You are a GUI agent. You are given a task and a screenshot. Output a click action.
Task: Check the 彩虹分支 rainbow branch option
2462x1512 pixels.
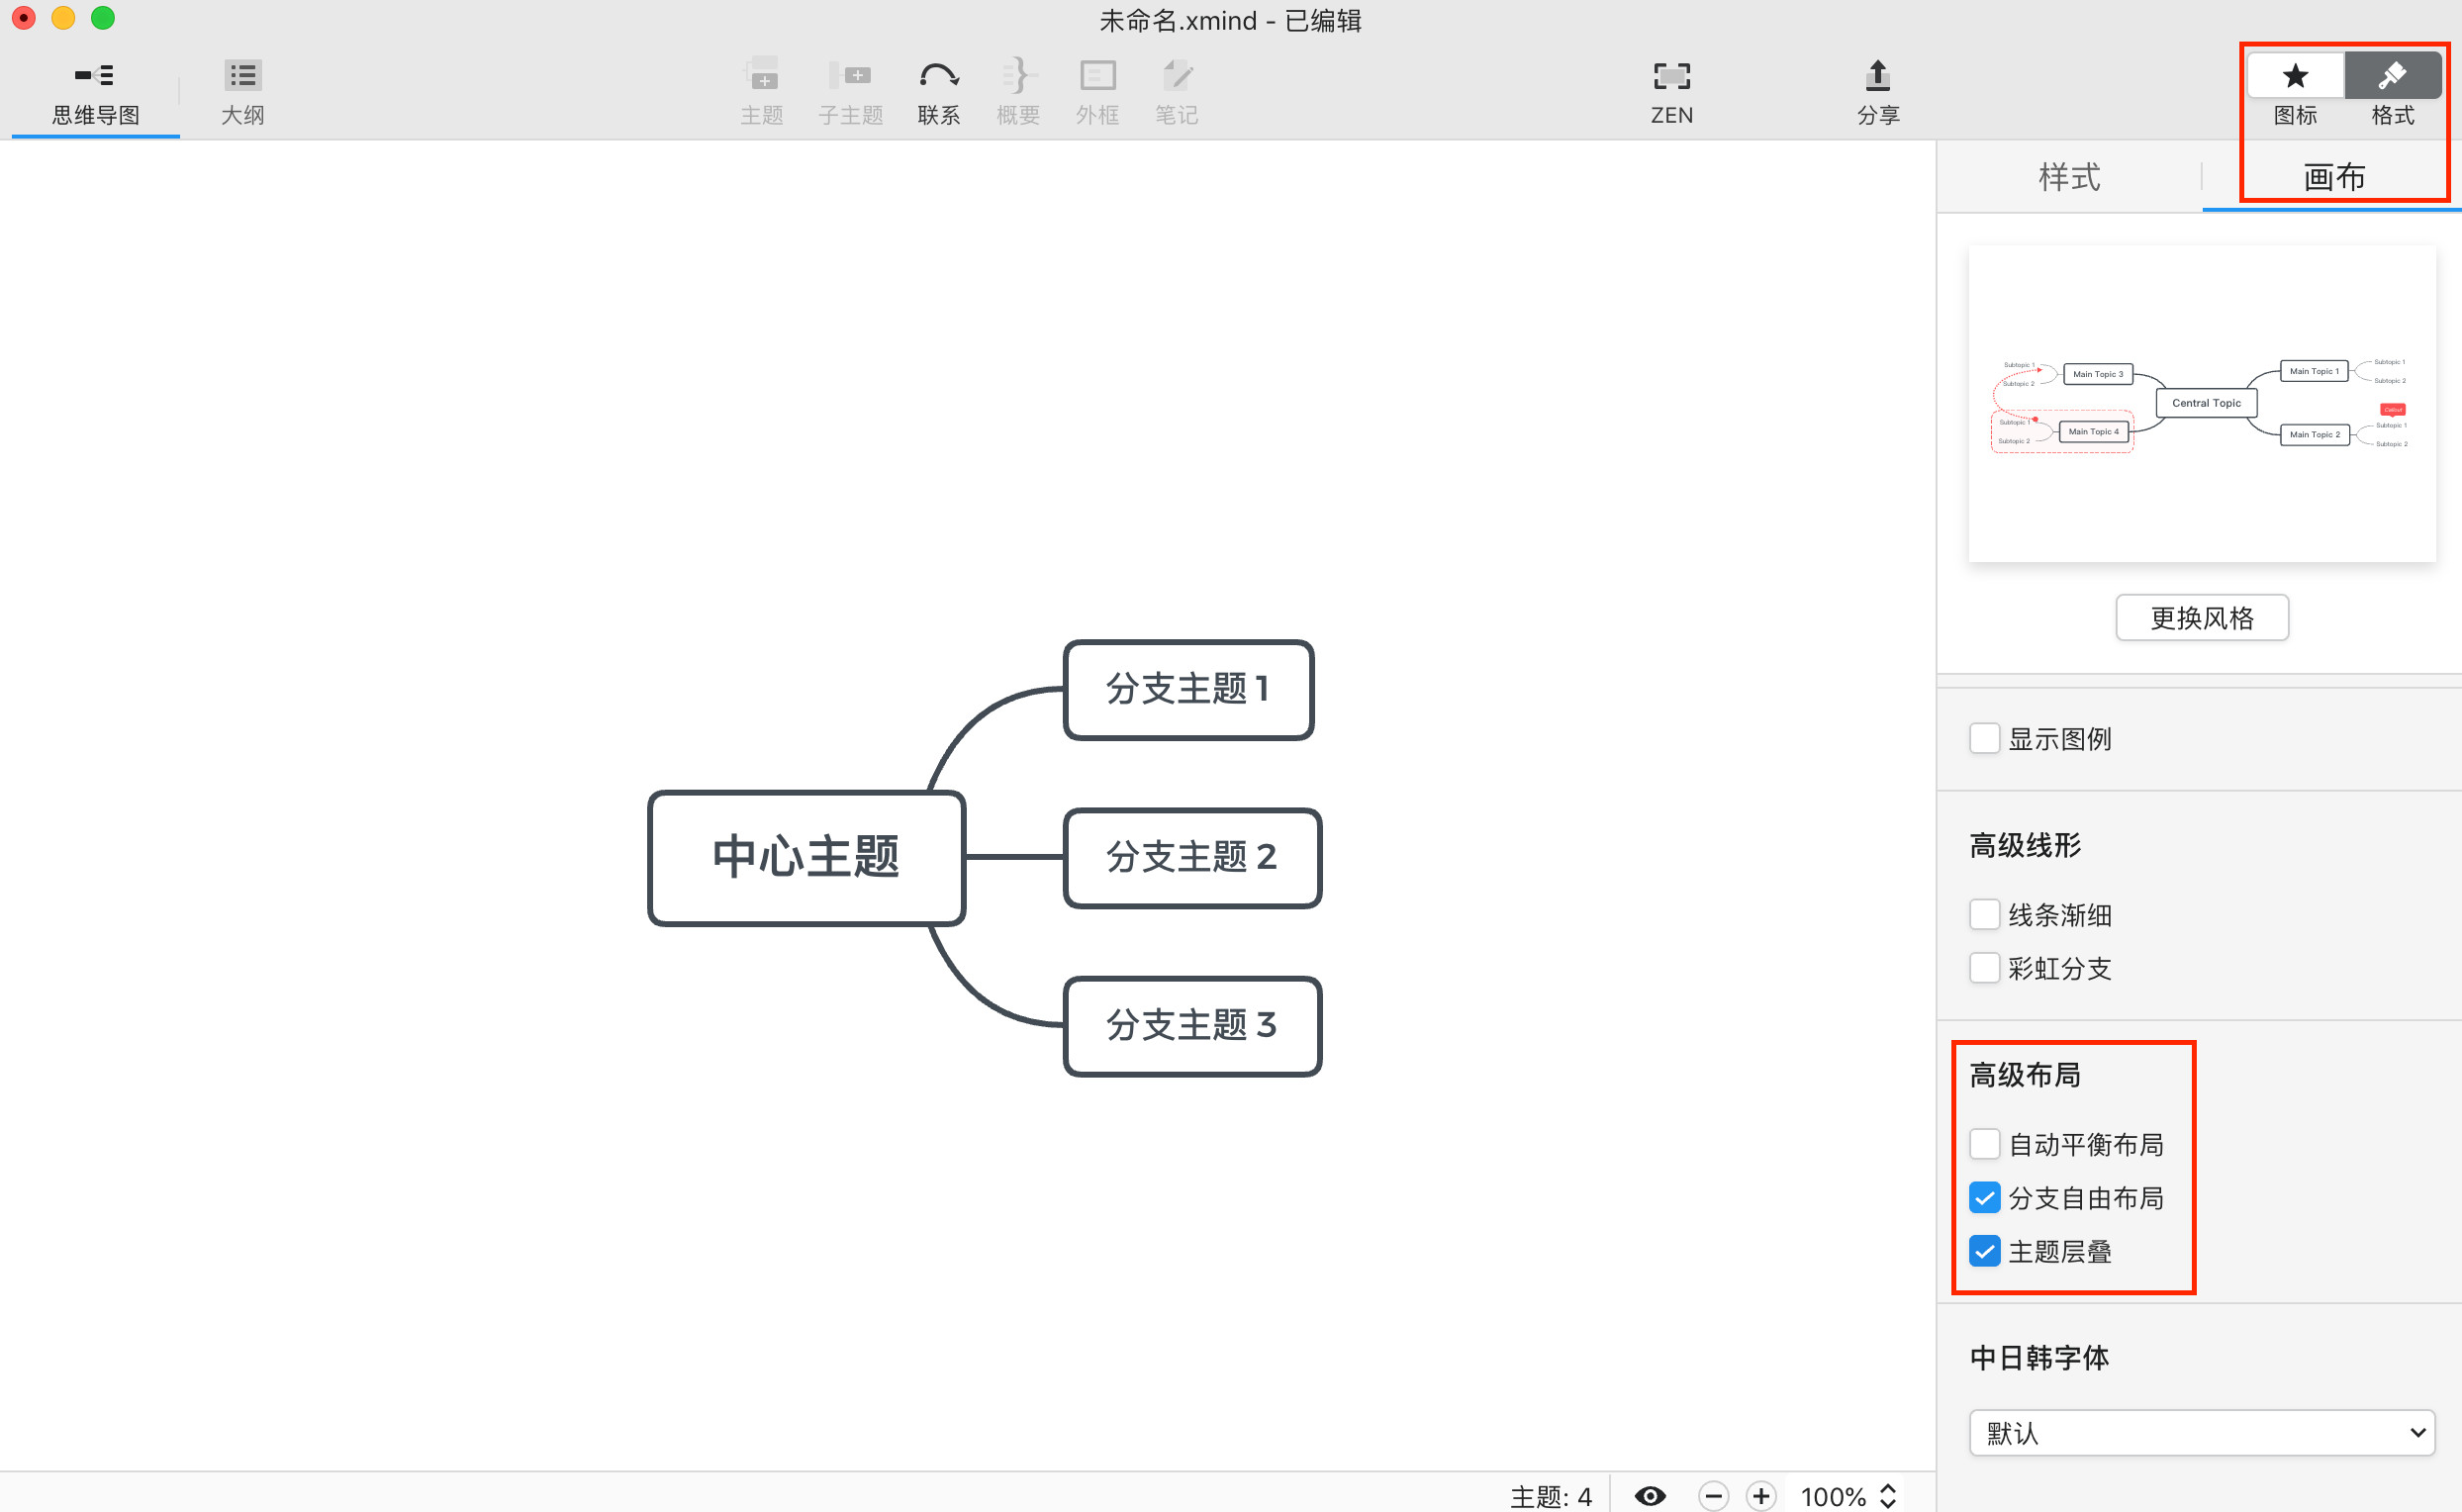[1985, 968]
